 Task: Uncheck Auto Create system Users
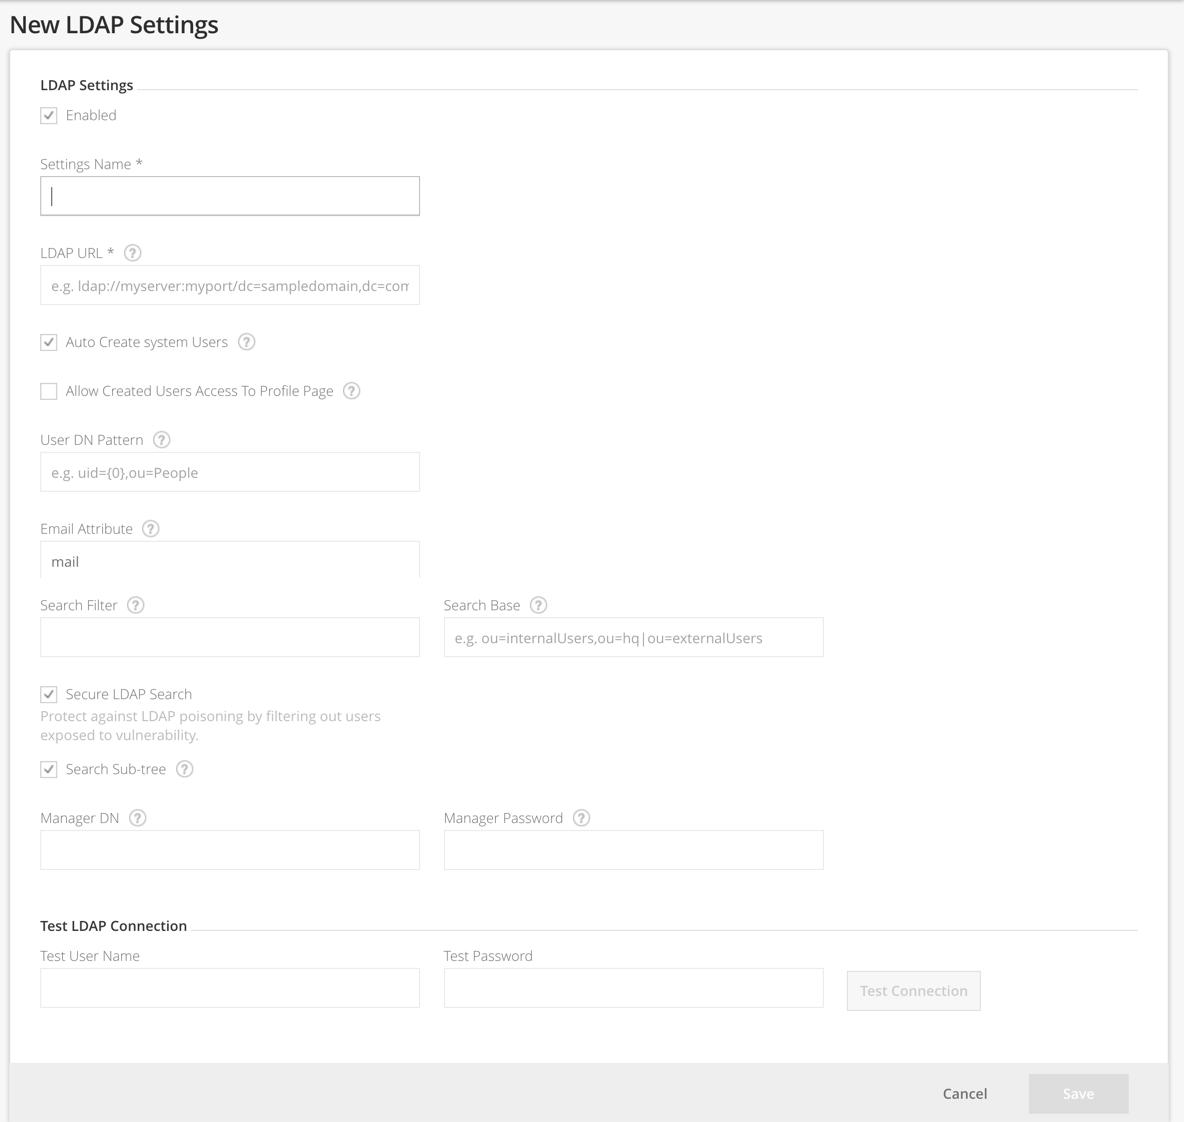[48, 342]
